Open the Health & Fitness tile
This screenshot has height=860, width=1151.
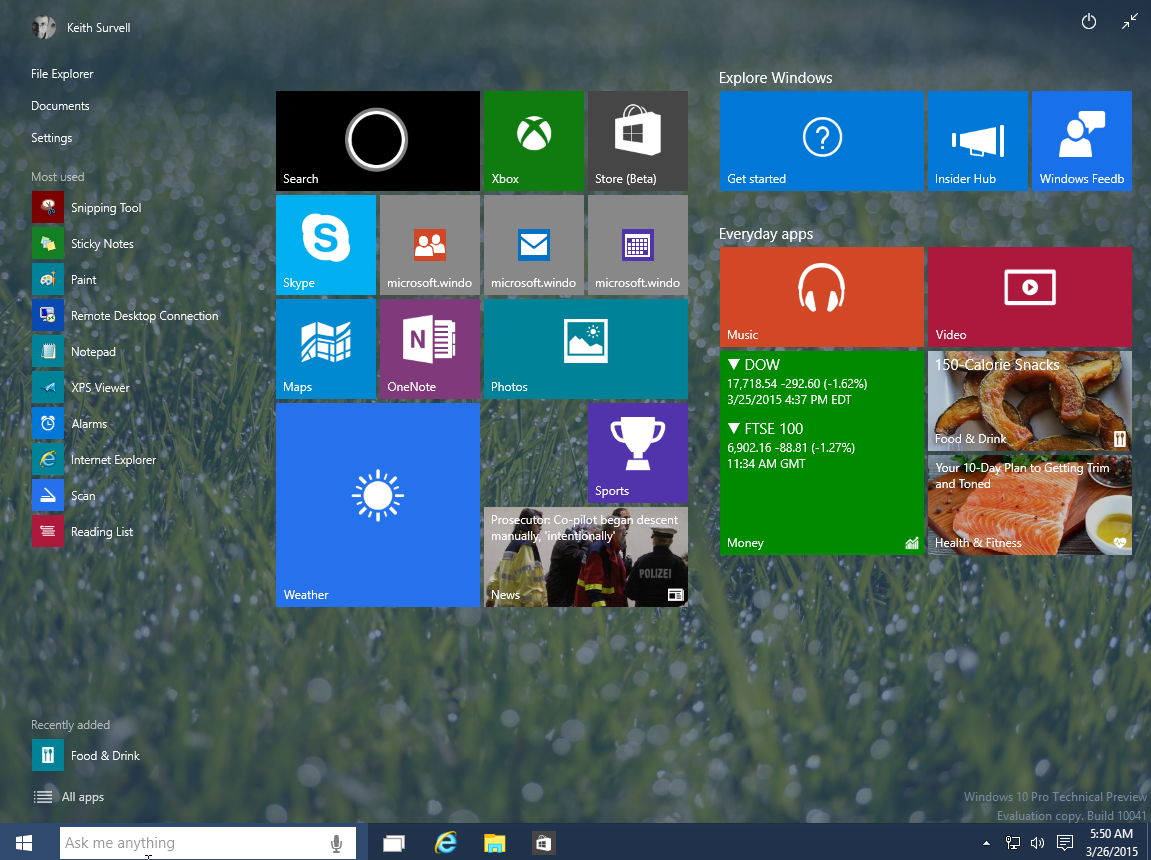click(x=1029, y=505)
